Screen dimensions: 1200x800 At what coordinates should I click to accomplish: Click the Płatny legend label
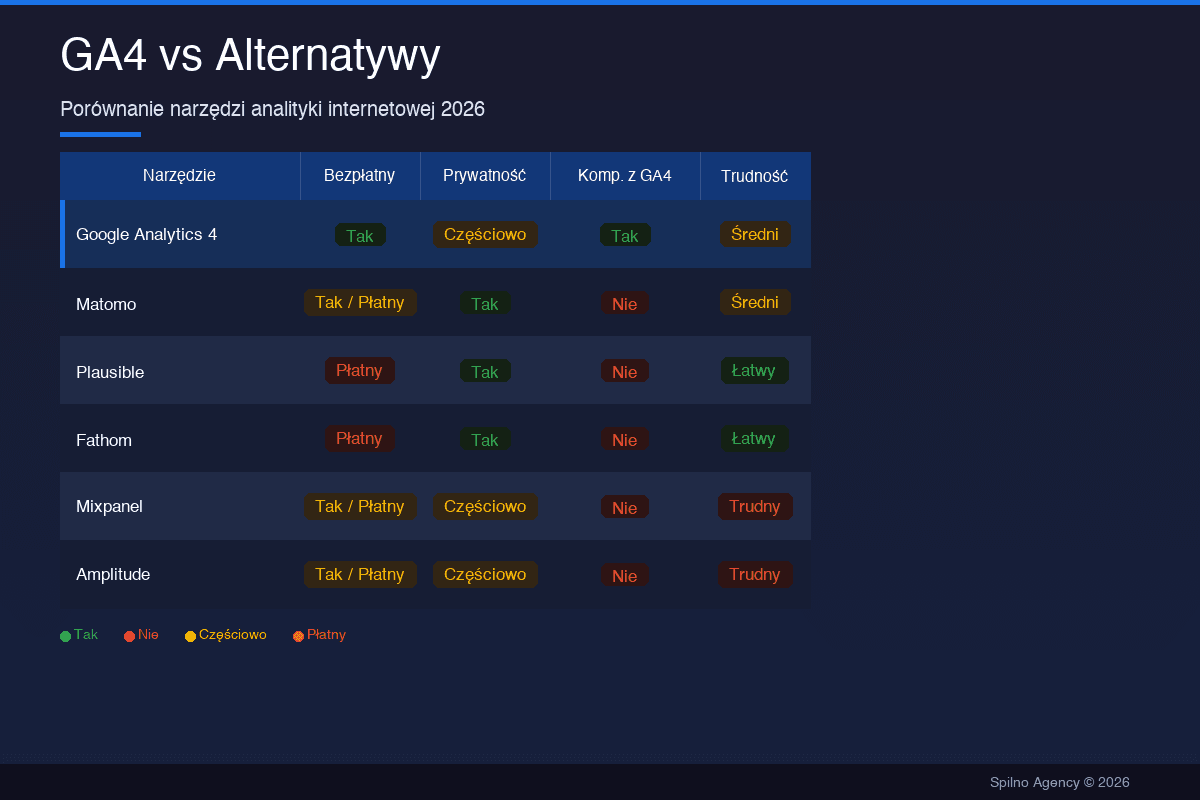(x=326, y=634)
